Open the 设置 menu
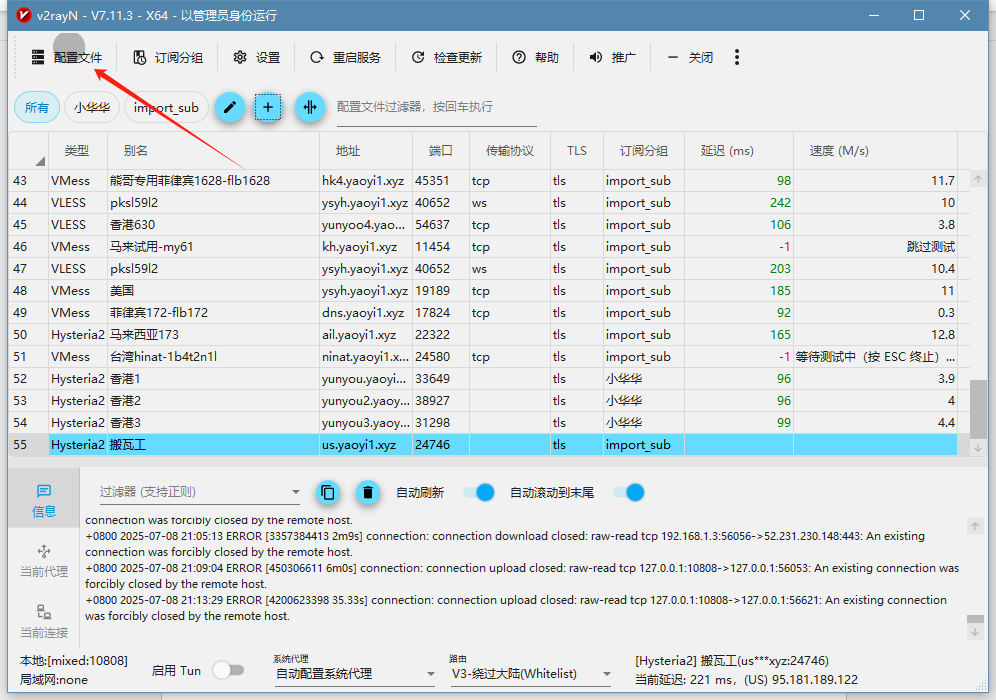The image size is (996, 700). click(257, 58)
